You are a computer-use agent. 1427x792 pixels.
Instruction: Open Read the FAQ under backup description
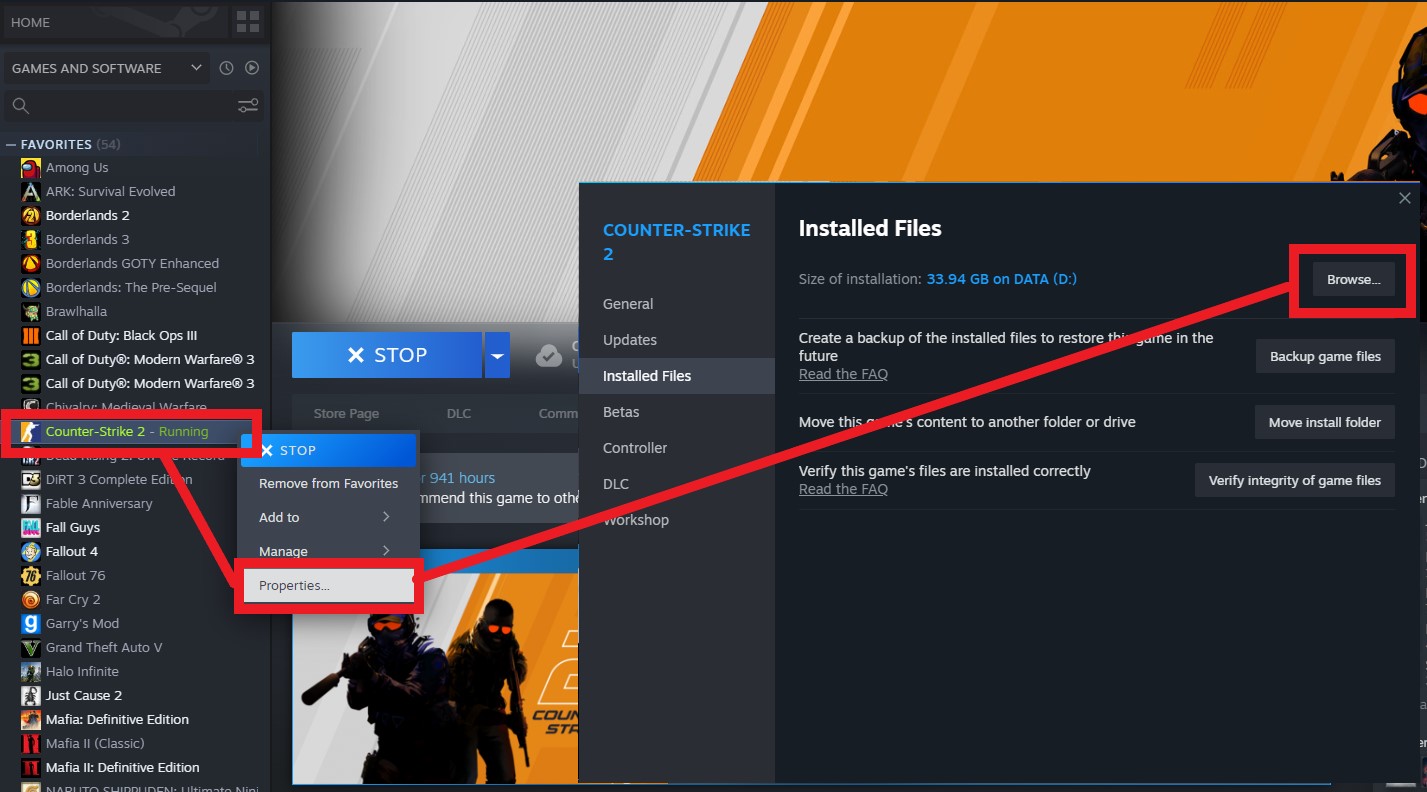tap(843, 374)
